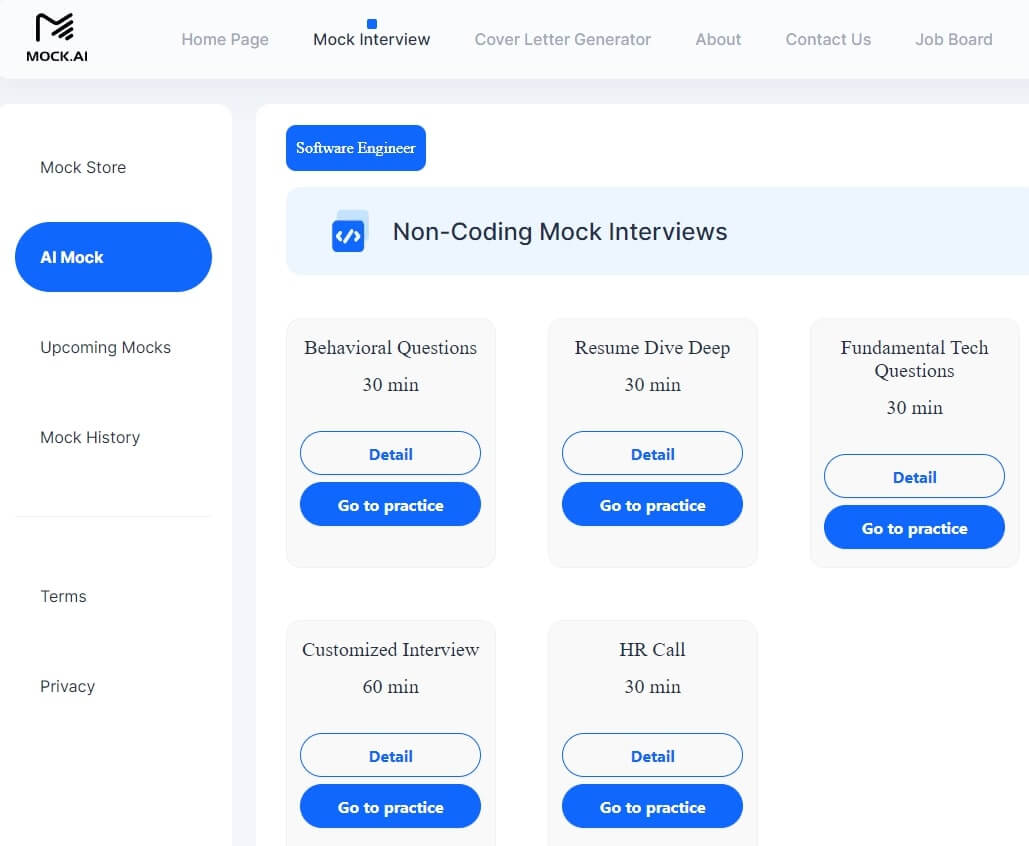Open the Contact Us page

pyautogui.click(x=828, y=40)
